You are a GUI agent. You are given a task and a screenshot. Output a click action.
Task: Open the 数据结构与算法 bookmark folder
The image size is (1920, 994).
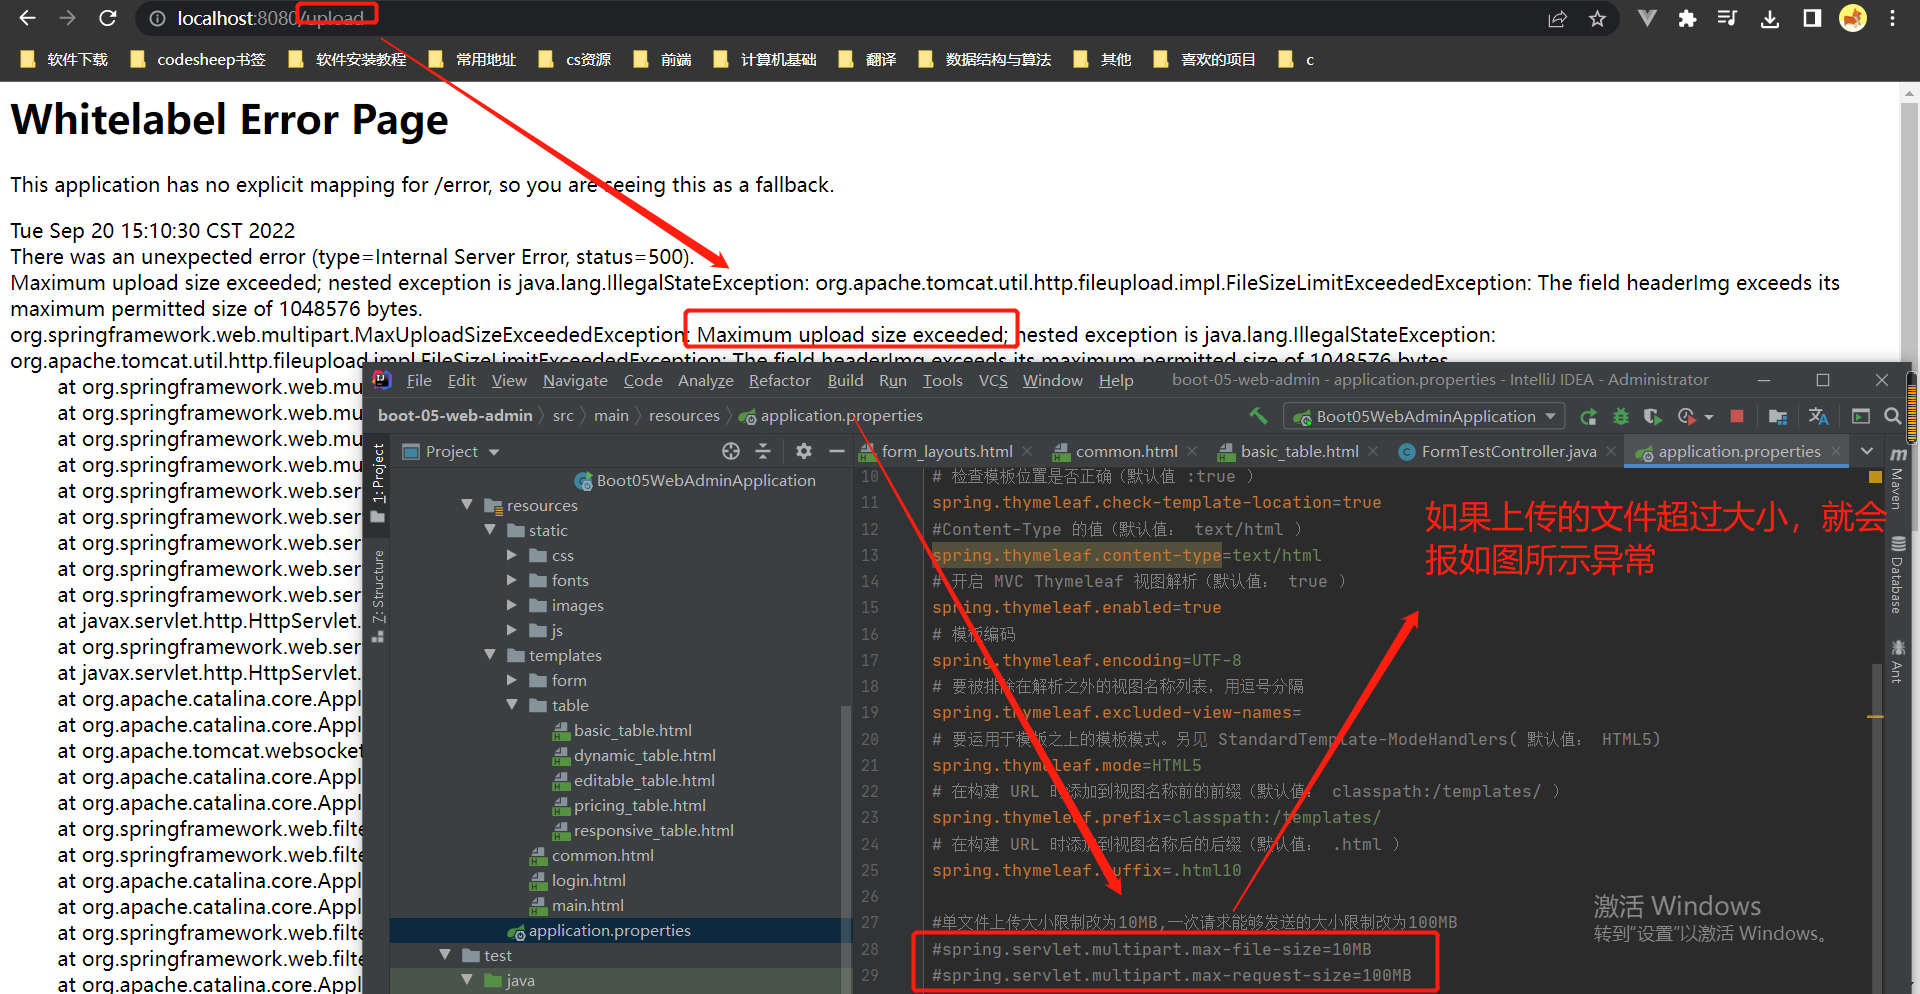coord(985,60)
